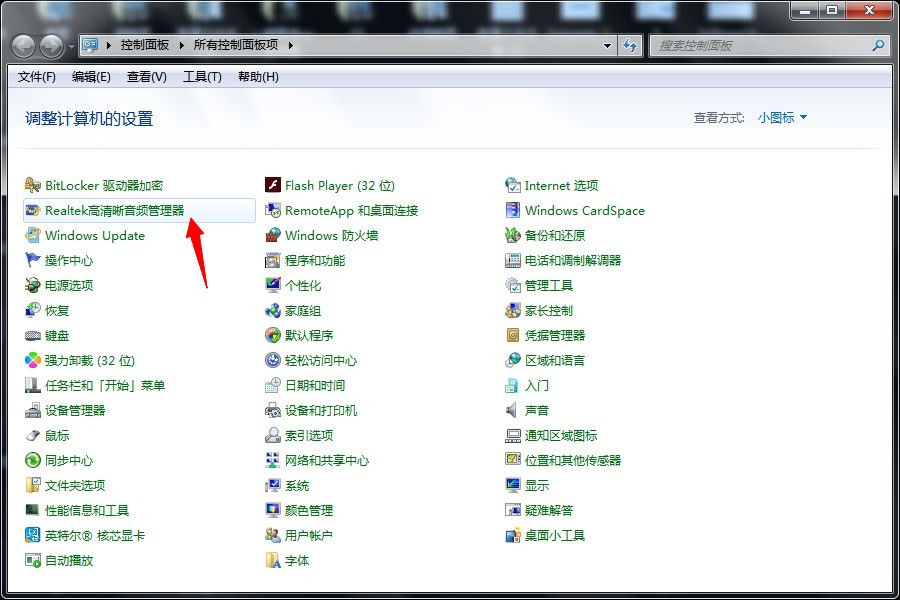Click the 声音 speaker icon
This screenshot has height=600, width=900.
point(513,411)
